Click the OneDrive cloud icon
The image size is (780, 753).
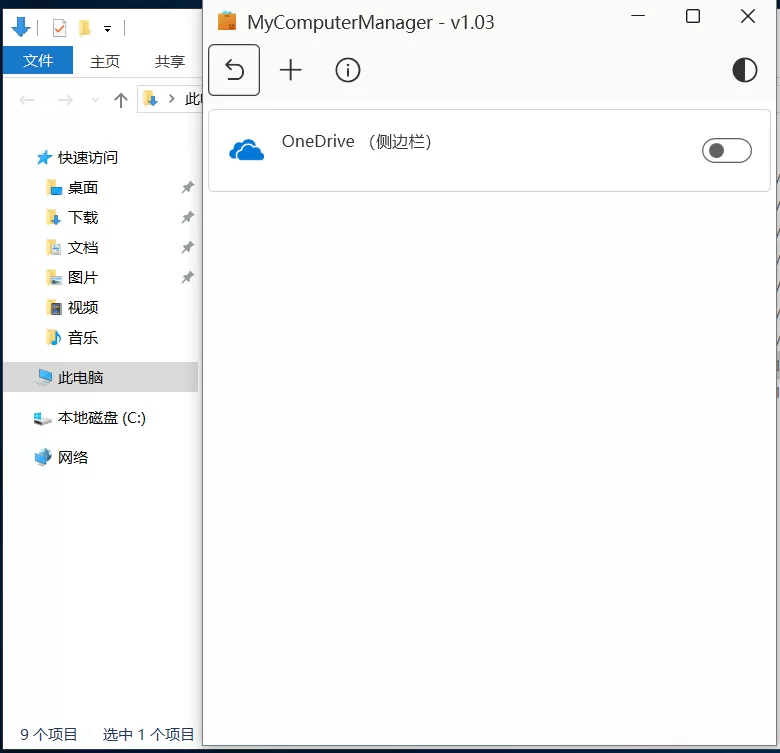point(246,150)
